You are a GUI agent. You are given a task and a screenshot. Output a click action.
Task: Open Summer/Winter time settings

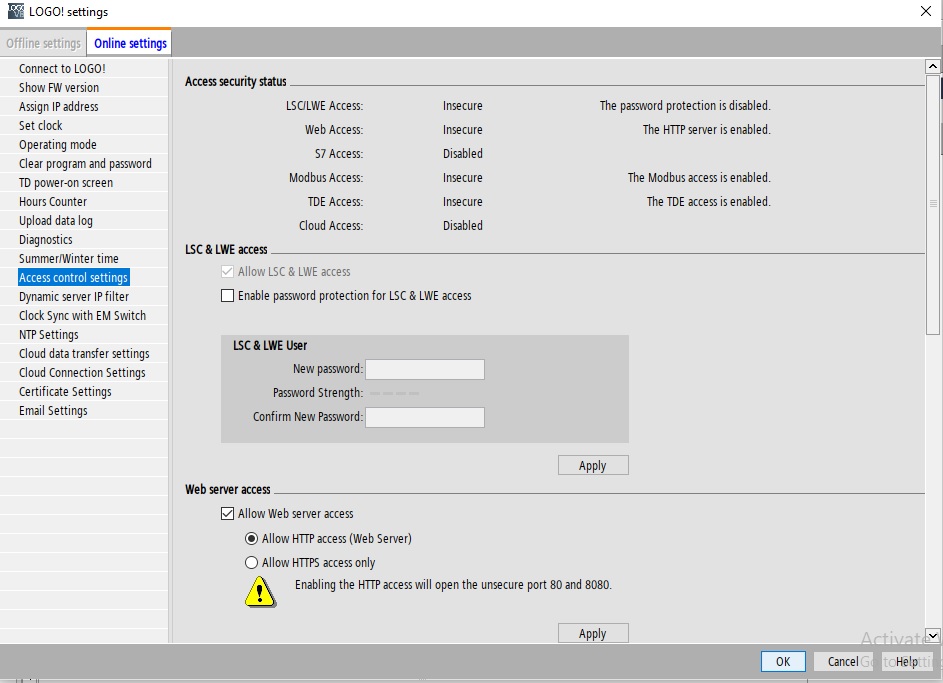pos(69,259)
